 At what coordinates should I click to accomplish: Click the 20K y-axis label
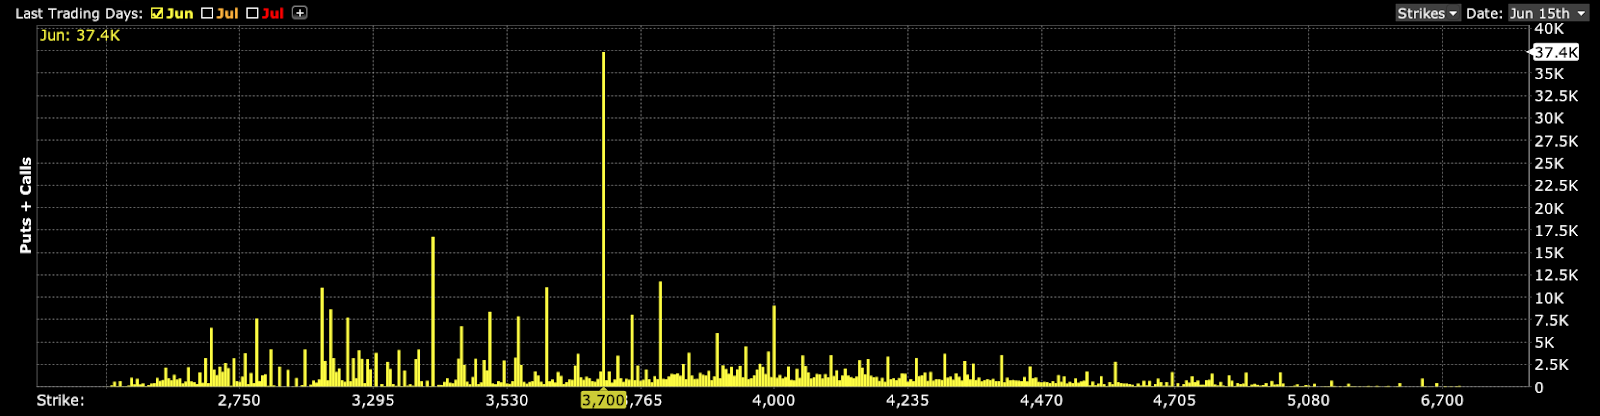1549,208
